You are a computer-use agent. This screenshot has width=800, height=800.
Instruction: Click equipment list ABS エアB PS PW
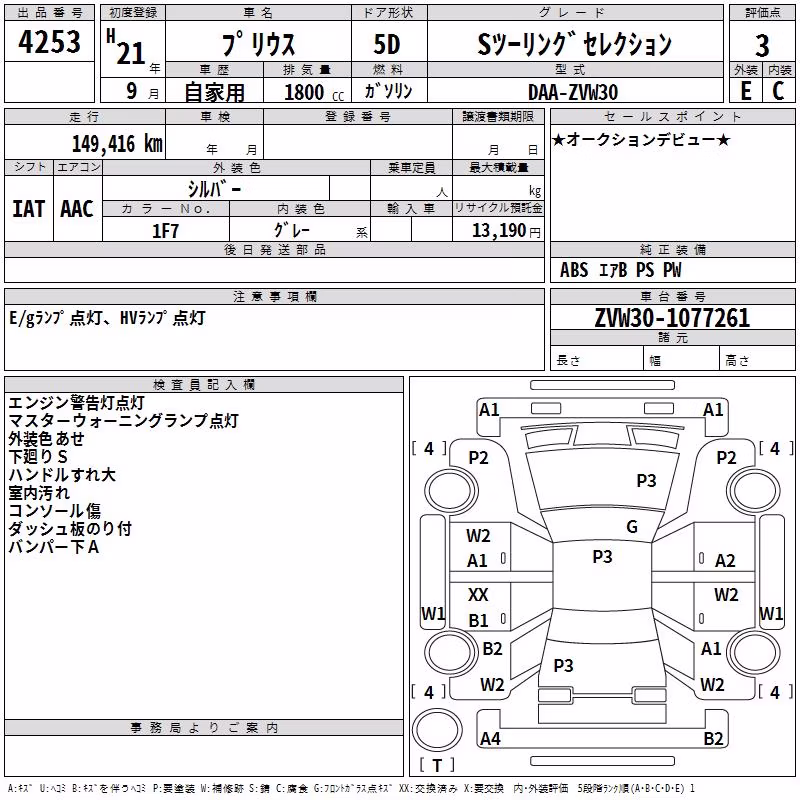click(x=620, y=270)
